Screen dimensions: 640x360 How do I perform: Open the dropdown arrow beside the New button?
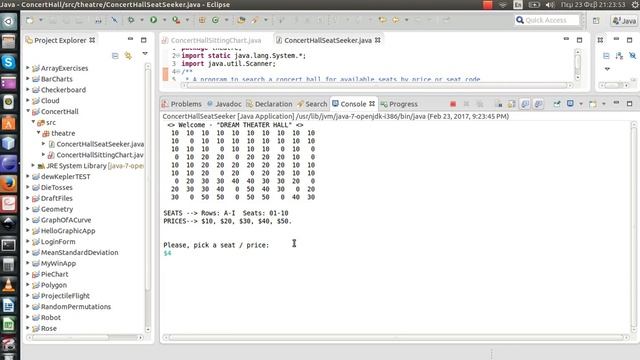(40, 20)
